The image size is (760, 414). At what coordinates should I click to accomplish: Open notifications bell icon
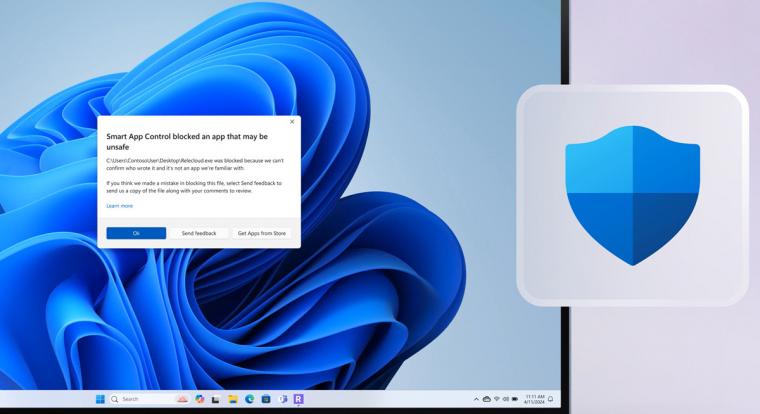551,399
